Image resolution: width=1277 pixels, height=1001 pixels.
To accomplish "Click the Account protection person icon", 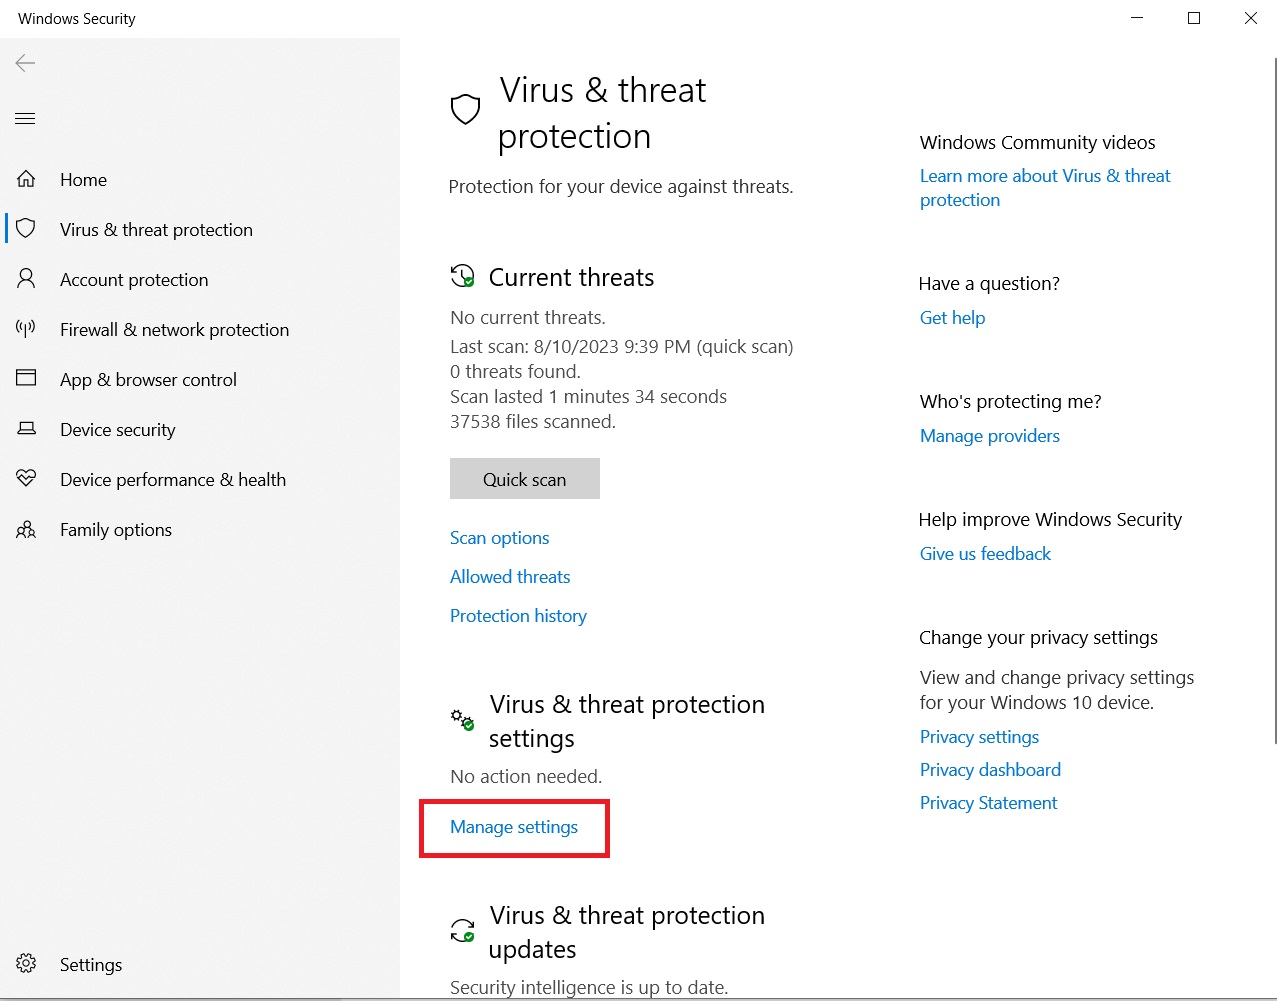I will tap(26, 279).
